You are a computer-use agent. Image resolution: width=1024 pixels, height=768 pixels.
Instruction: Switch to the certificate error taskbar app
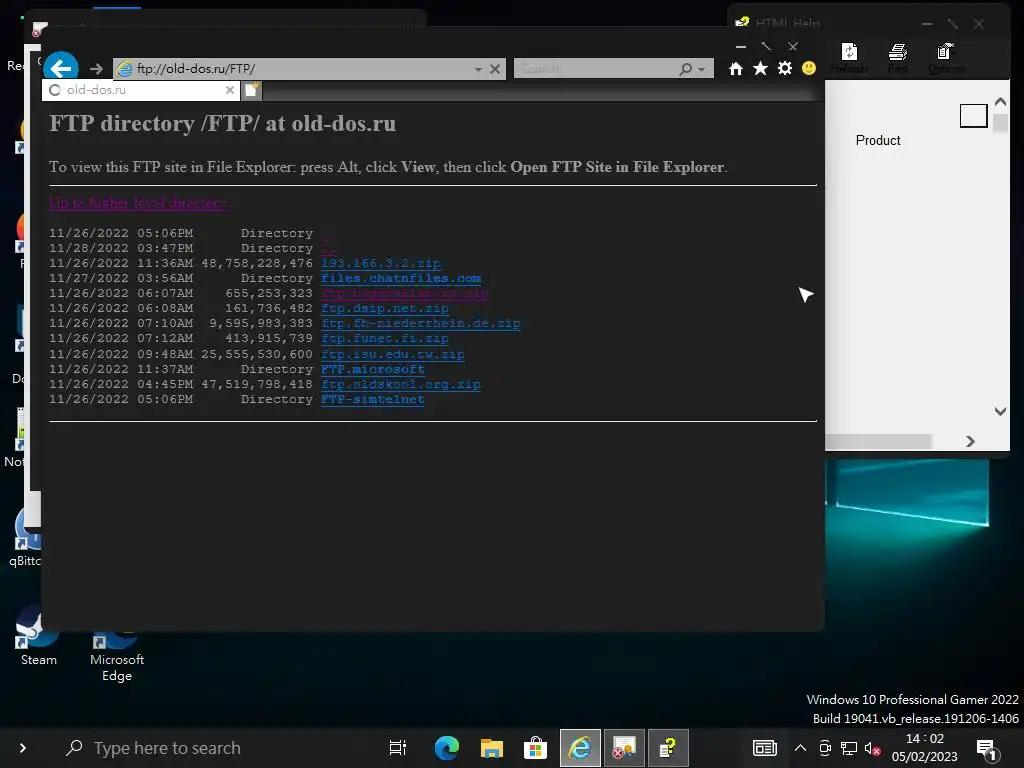tap(624, 748)
